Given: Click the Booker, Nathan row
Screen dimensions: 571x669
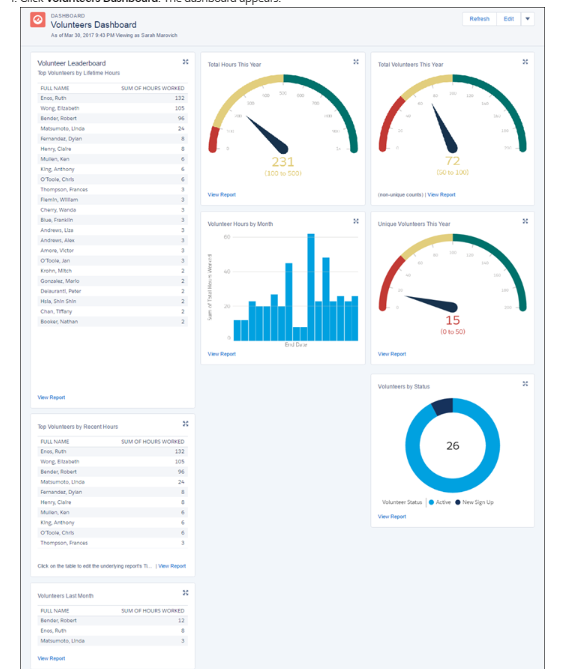Looking at the screenshot, I should (113, 322).
